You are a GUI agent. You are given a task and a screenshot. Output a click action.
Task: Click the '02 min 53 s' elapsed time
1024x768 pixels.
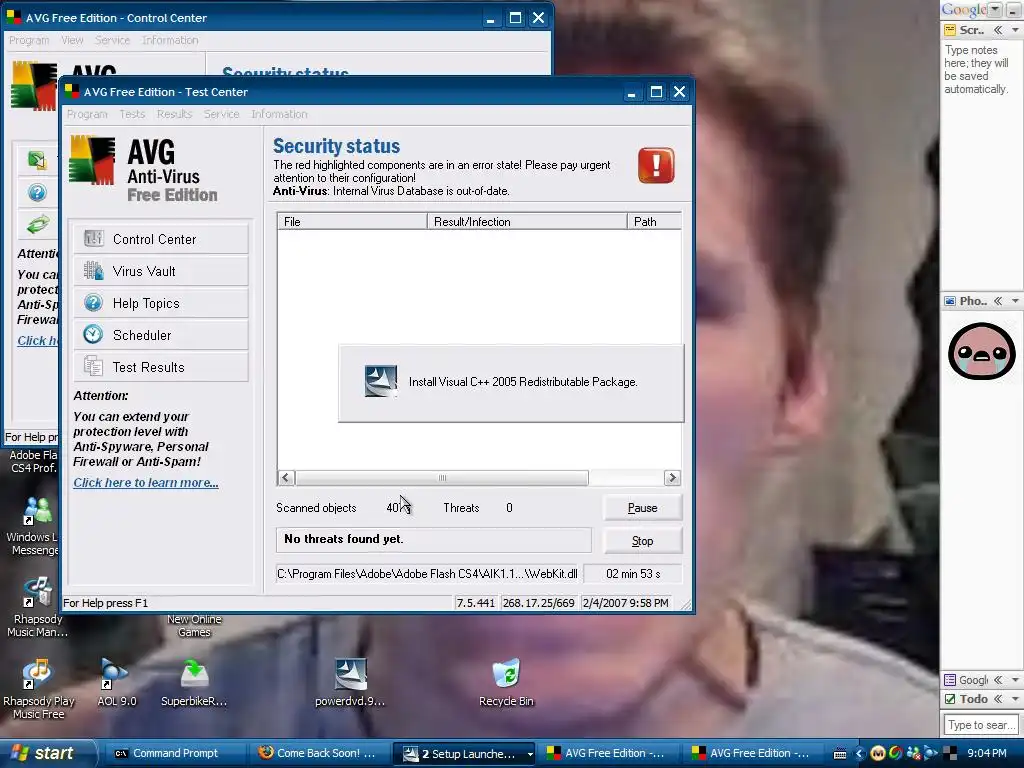(633, 574)
